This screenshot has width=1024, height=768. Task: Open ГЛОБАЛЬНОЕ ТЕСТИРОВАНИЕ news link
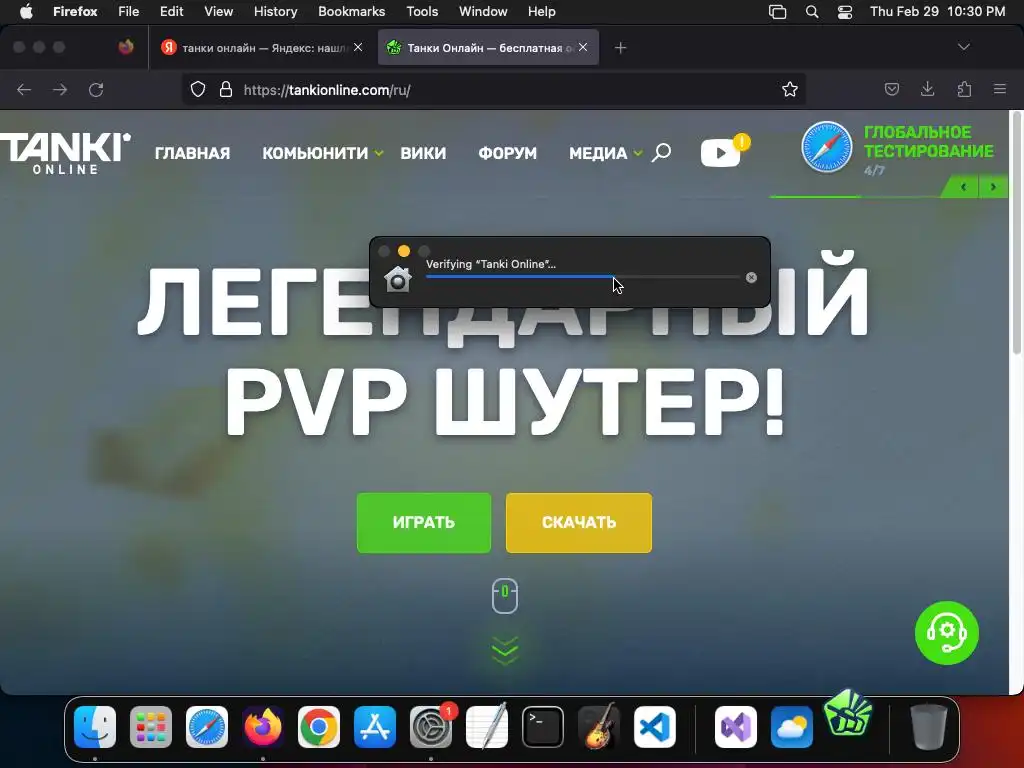click(x=928, y=142)
